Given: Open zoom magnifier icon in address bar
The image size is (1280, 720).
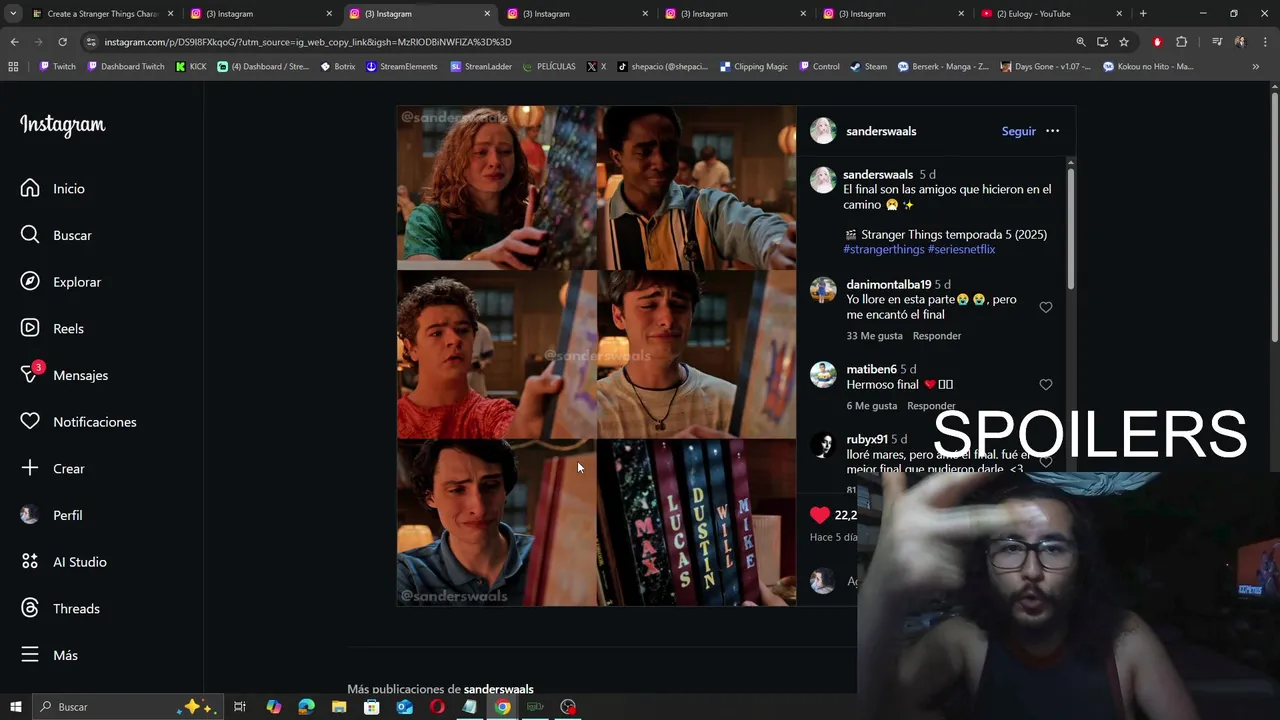Looking at the screenshot, I should [x=1080, y=42].
